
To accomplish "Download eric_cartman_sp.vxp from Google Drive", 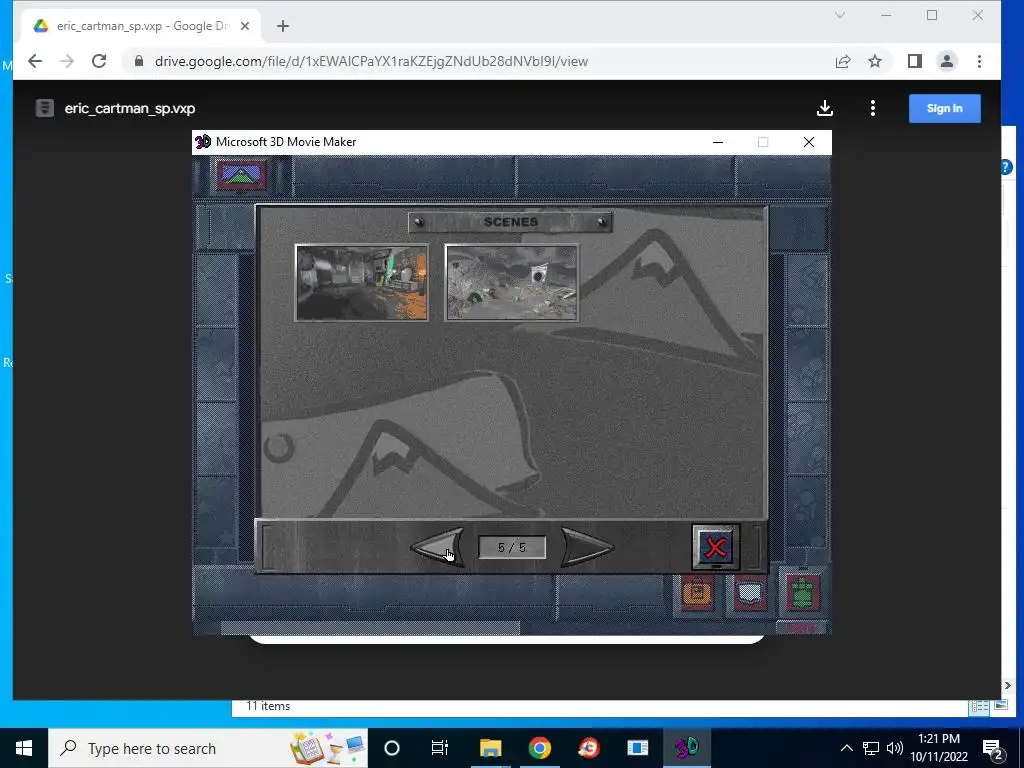I will point(825,108).
